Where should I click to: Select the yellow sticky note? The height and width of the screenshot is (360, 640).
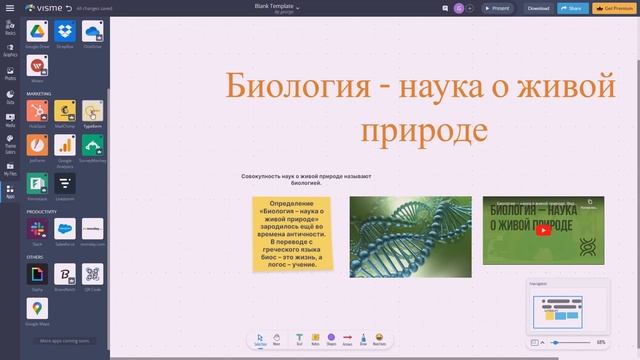click(292, 234)
